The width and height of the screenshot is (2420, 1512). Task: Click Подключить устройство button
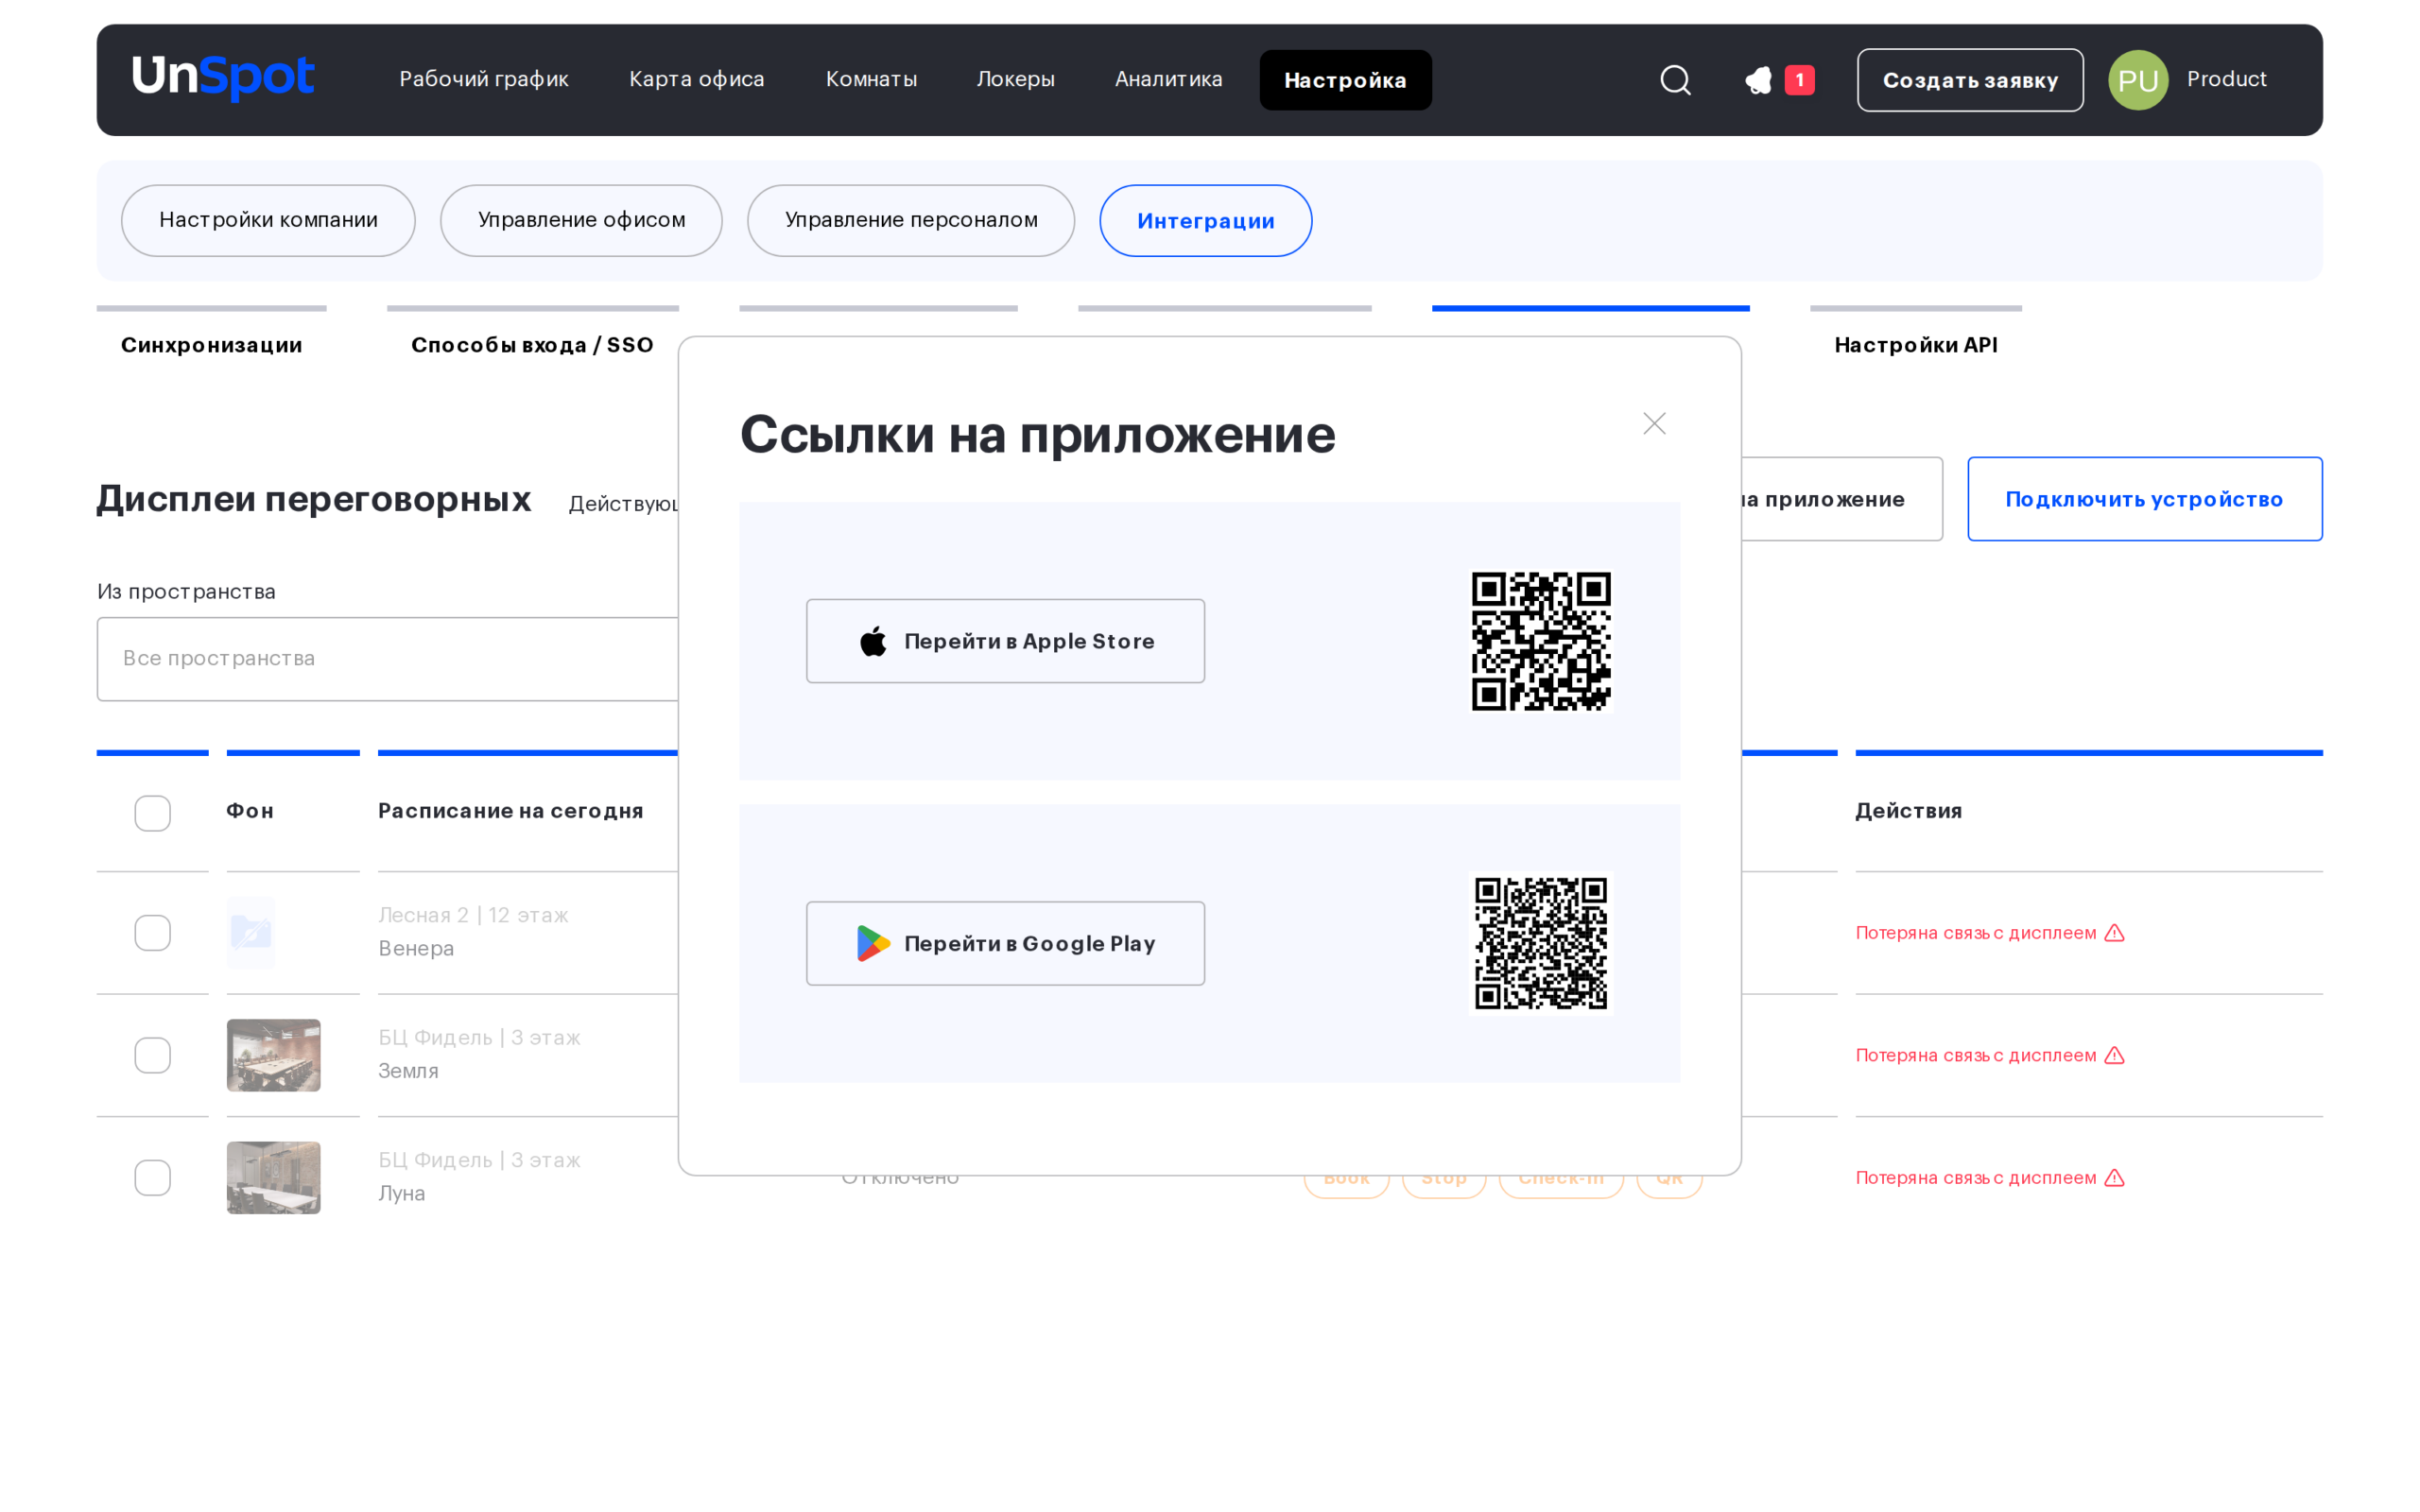2144,499
